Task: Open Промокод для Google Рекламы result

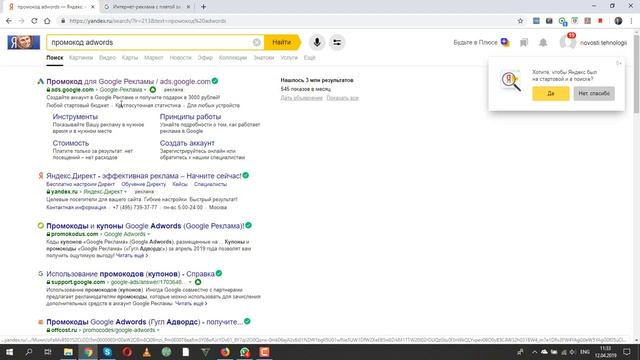Action: pyautogui.click(x=129, y=81)
